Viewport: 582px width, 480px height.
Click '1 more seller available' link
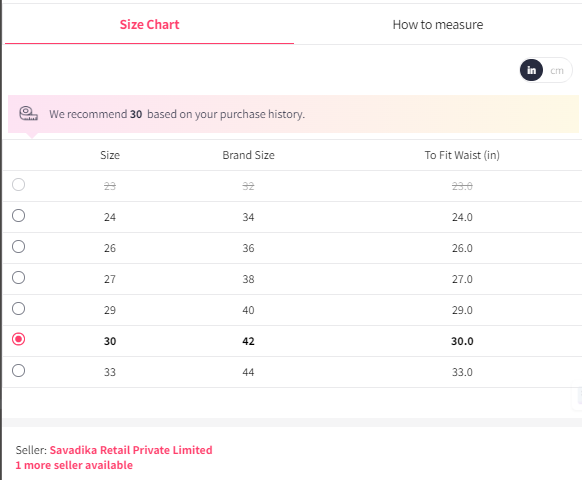click(74, 465)
